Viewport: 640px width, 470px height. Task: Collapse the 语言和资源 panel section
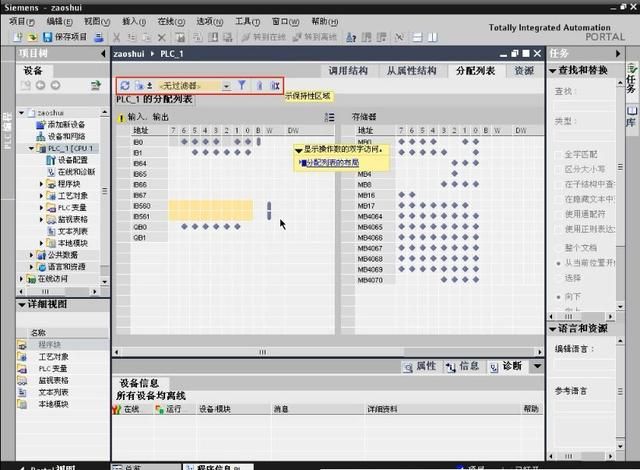[x=553, y=329]
